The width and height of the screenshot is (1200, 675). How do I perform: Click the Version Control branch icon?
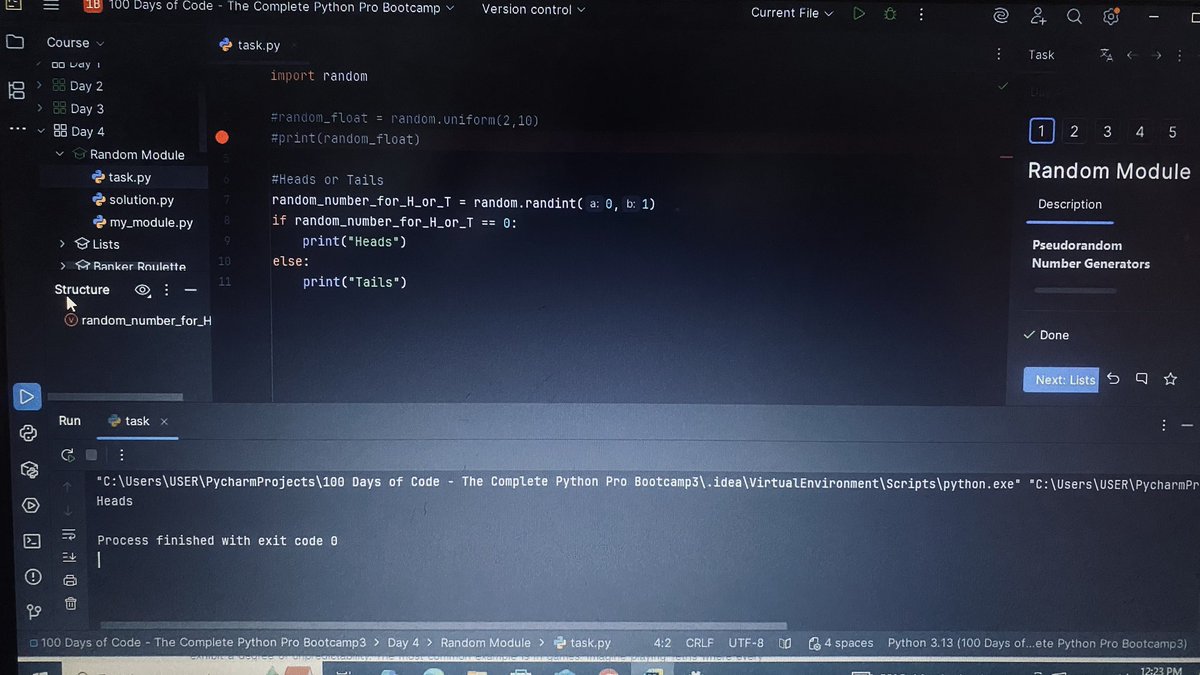(31, 613)
